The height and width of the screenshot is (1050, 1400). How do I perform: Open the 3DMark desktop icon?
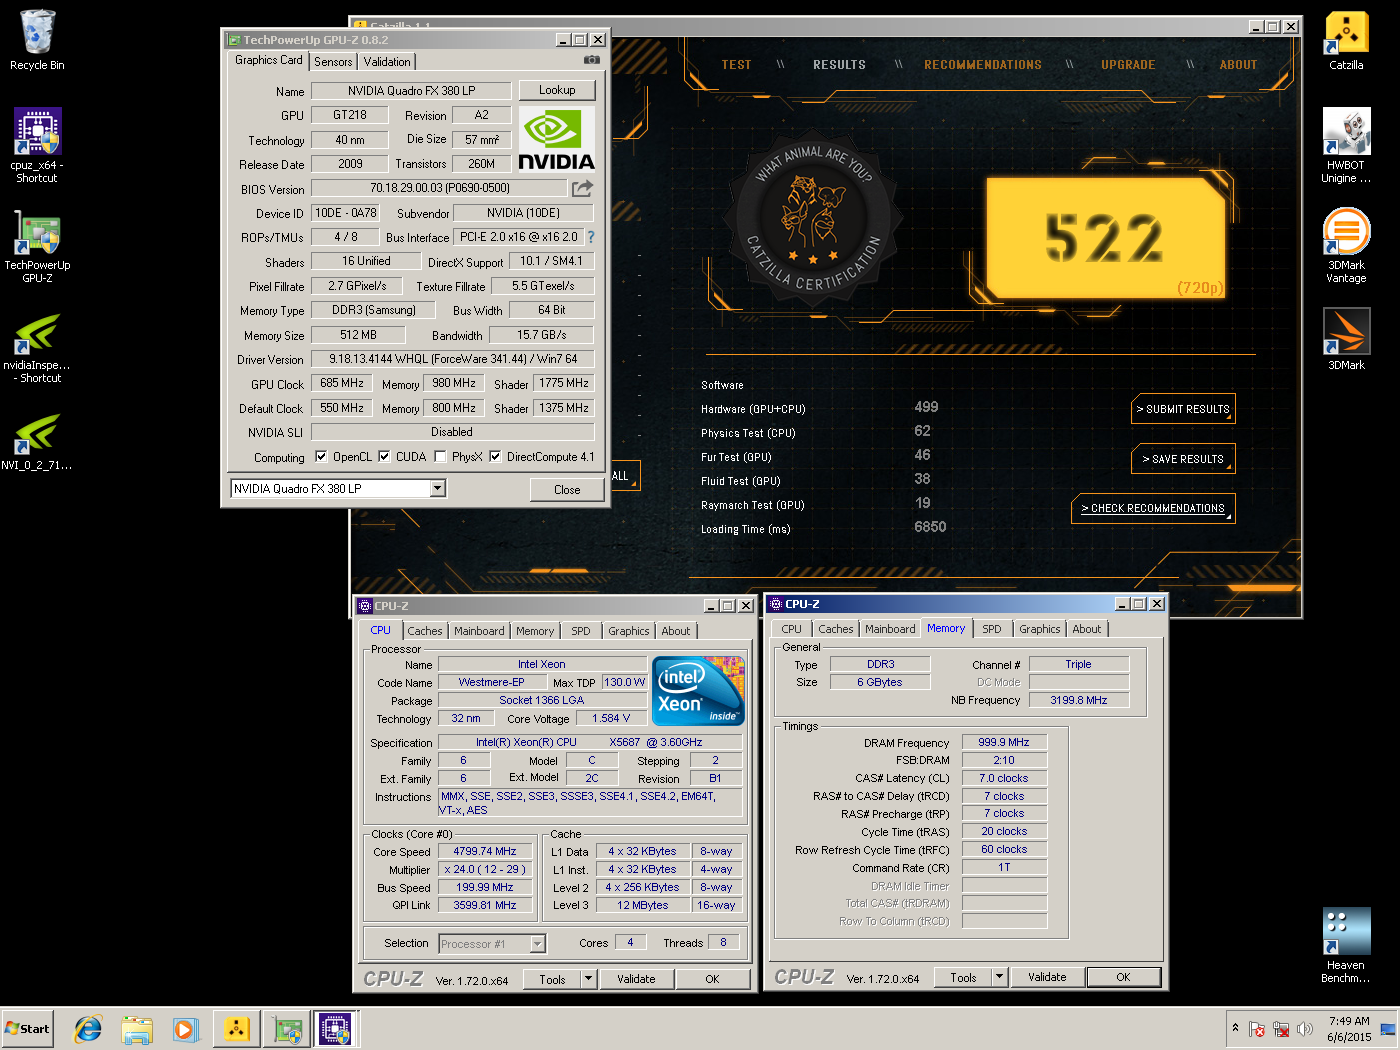click(x=1346, y=339)
